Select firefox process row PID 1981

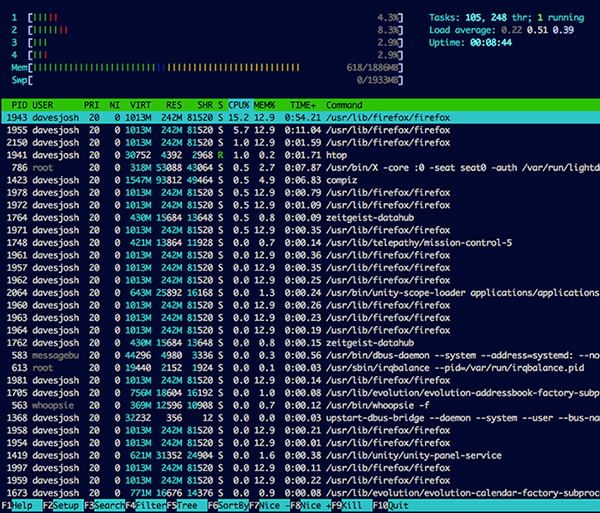click(x=301, y=380)
